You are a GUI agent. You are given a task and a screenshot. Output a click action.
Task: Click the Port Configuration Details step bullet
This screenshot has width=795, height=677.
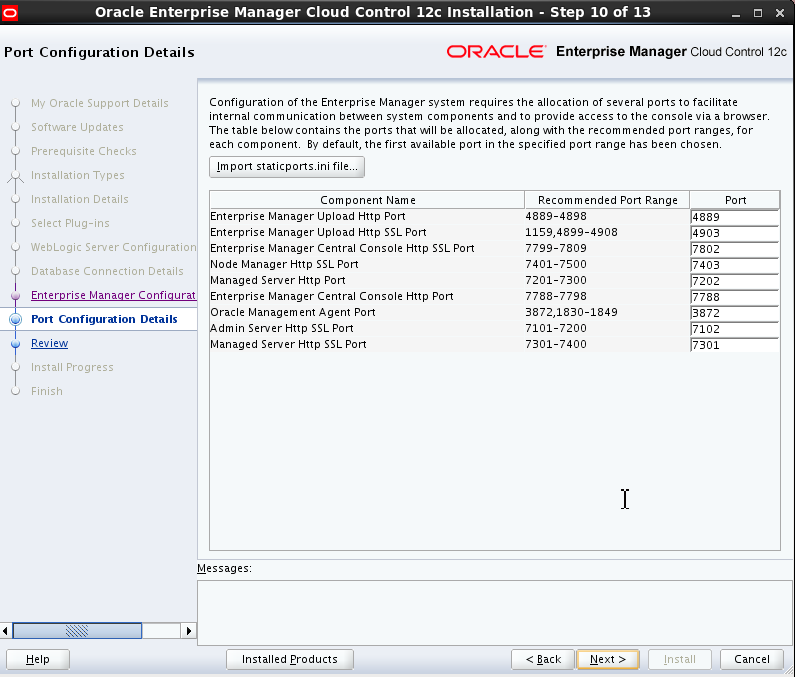click(x=16, y=319)
